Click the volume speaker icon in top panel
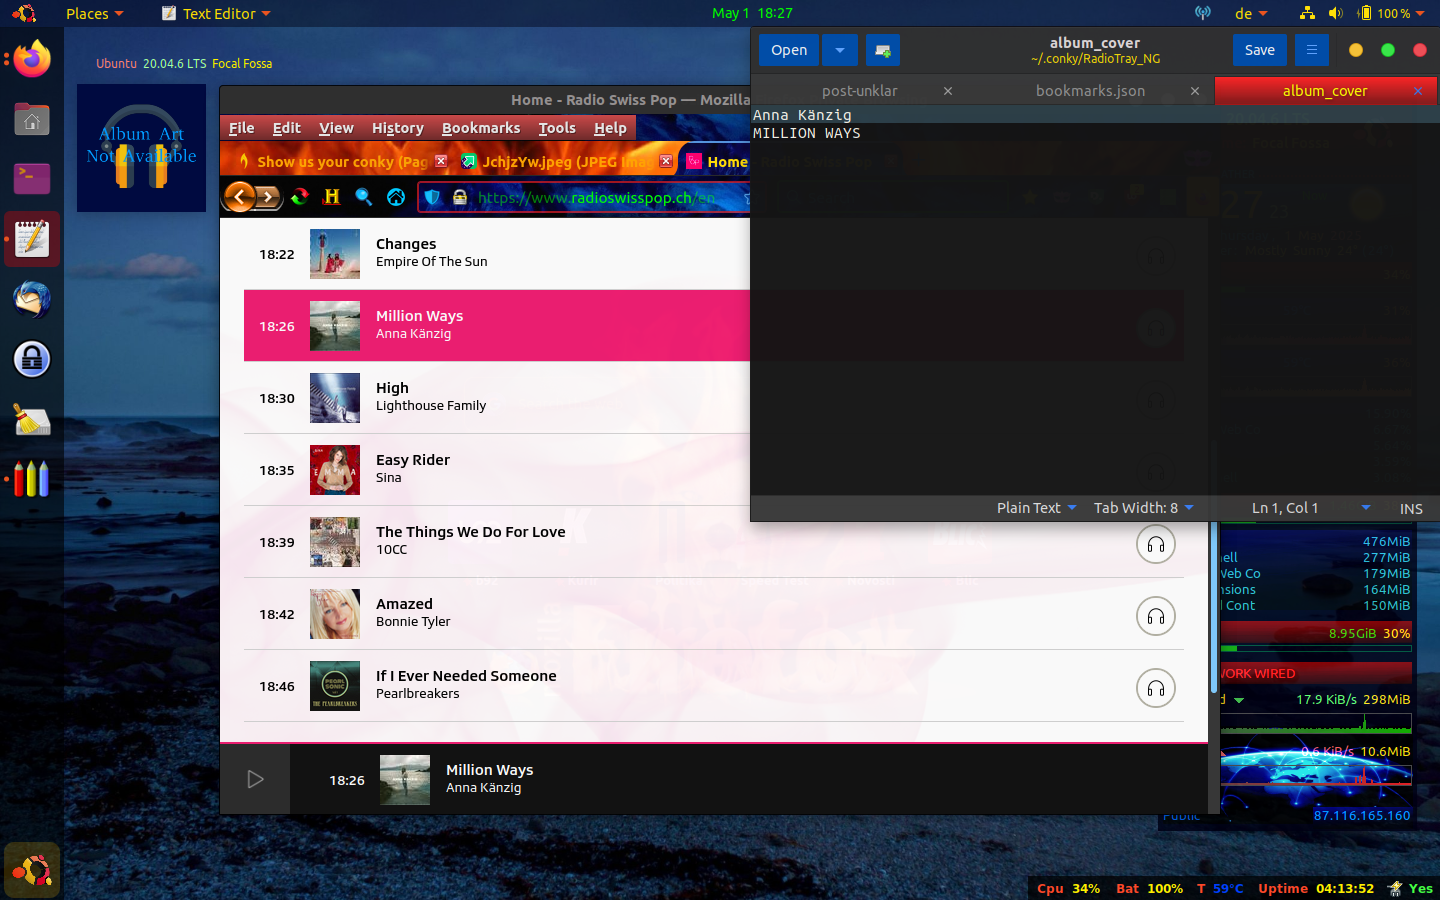 [x=1335, y=14]
